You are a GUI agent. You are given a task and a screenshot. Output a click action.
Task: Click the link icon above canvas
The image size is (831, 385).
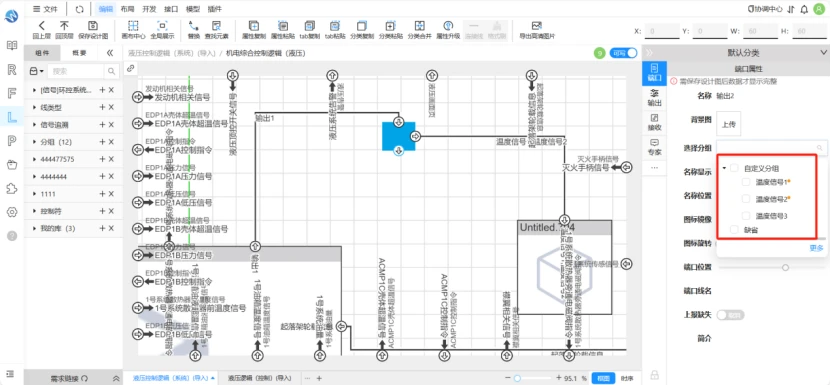130,68
